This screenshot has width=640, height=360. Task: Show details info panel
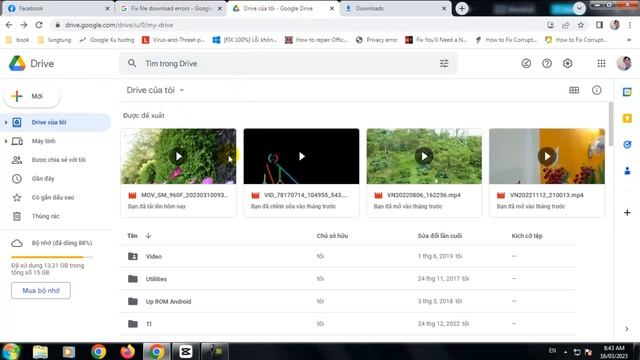pos(596,90)
